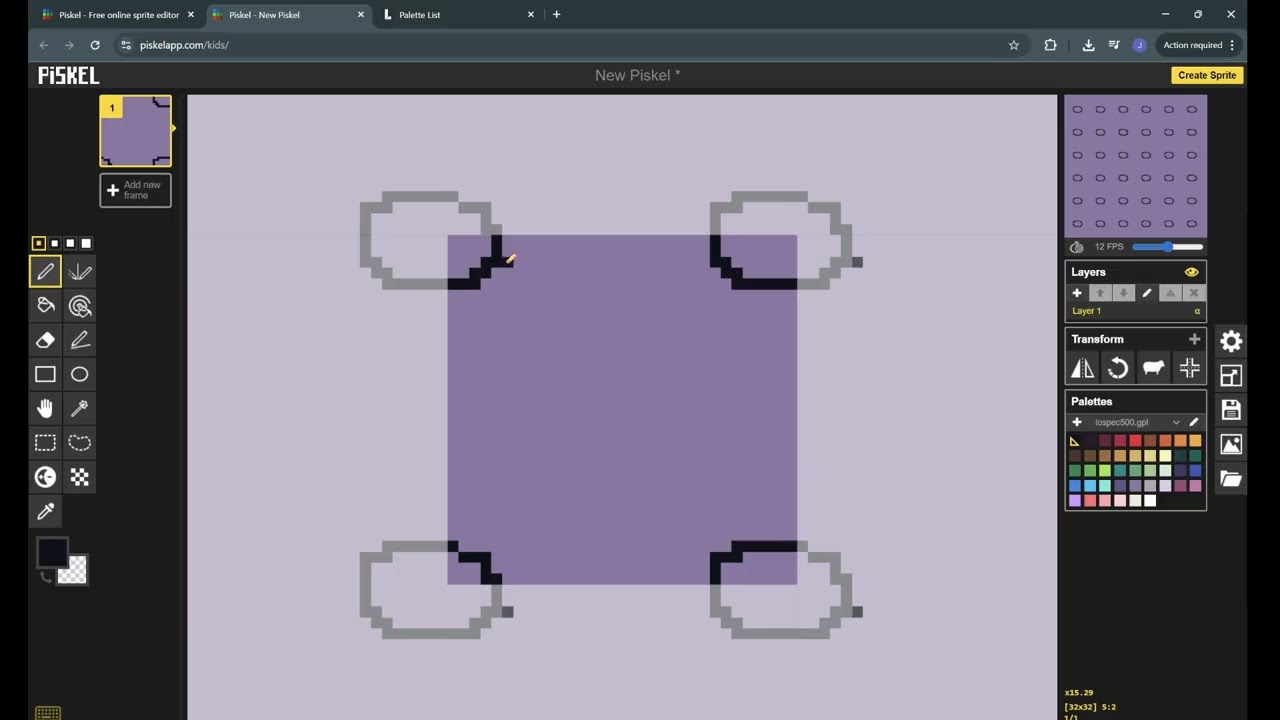Reload the browser page

point(95,45)
